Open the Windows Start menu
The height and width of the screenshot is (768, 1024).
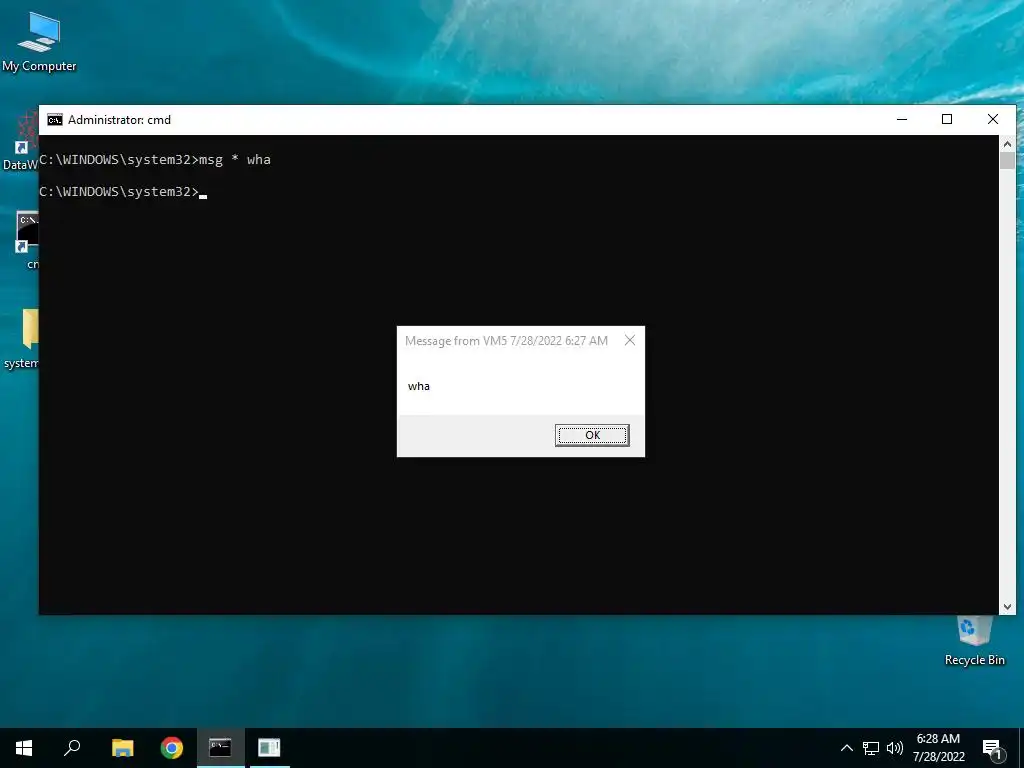[x=24, y=748]
